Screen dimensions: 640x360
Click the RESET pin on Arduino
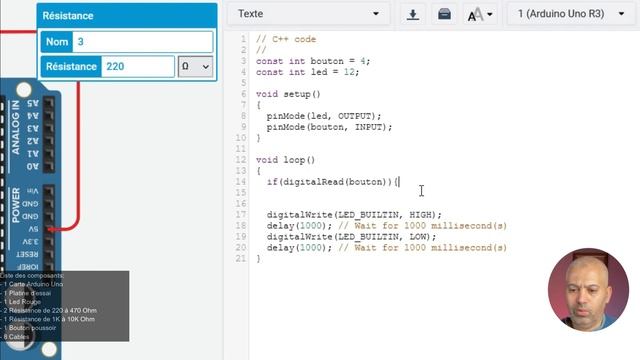click(49, 254)
